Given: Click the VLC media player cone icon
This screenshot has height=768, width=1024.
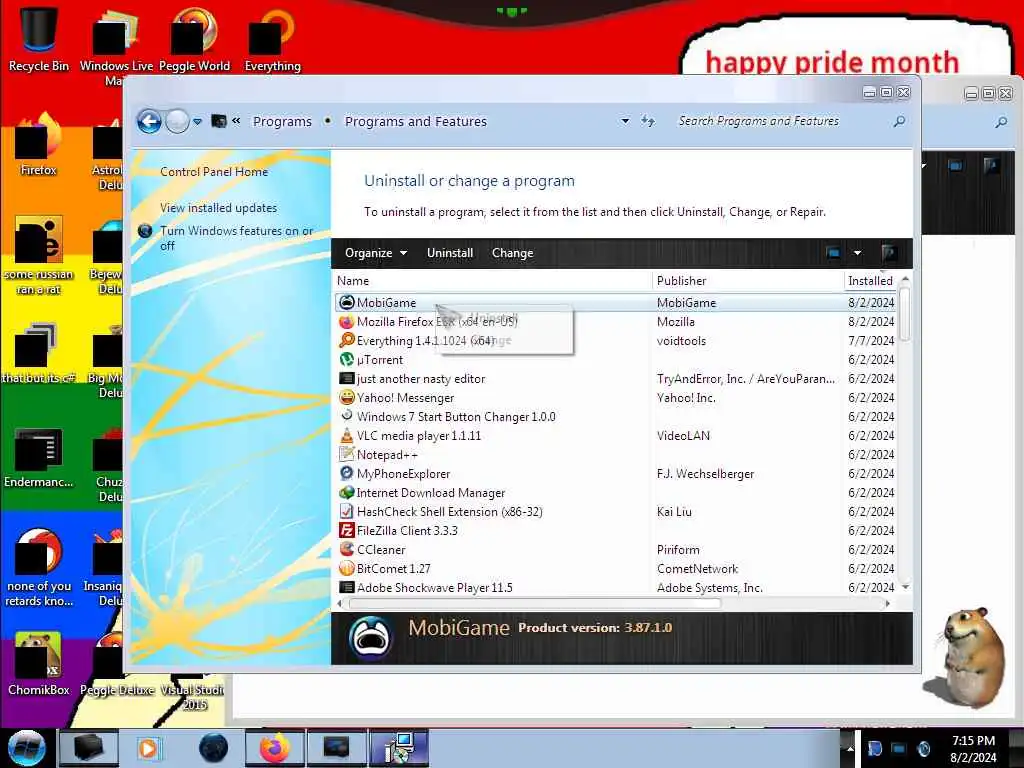Looking at the screenshot, I should pos(347,435).
